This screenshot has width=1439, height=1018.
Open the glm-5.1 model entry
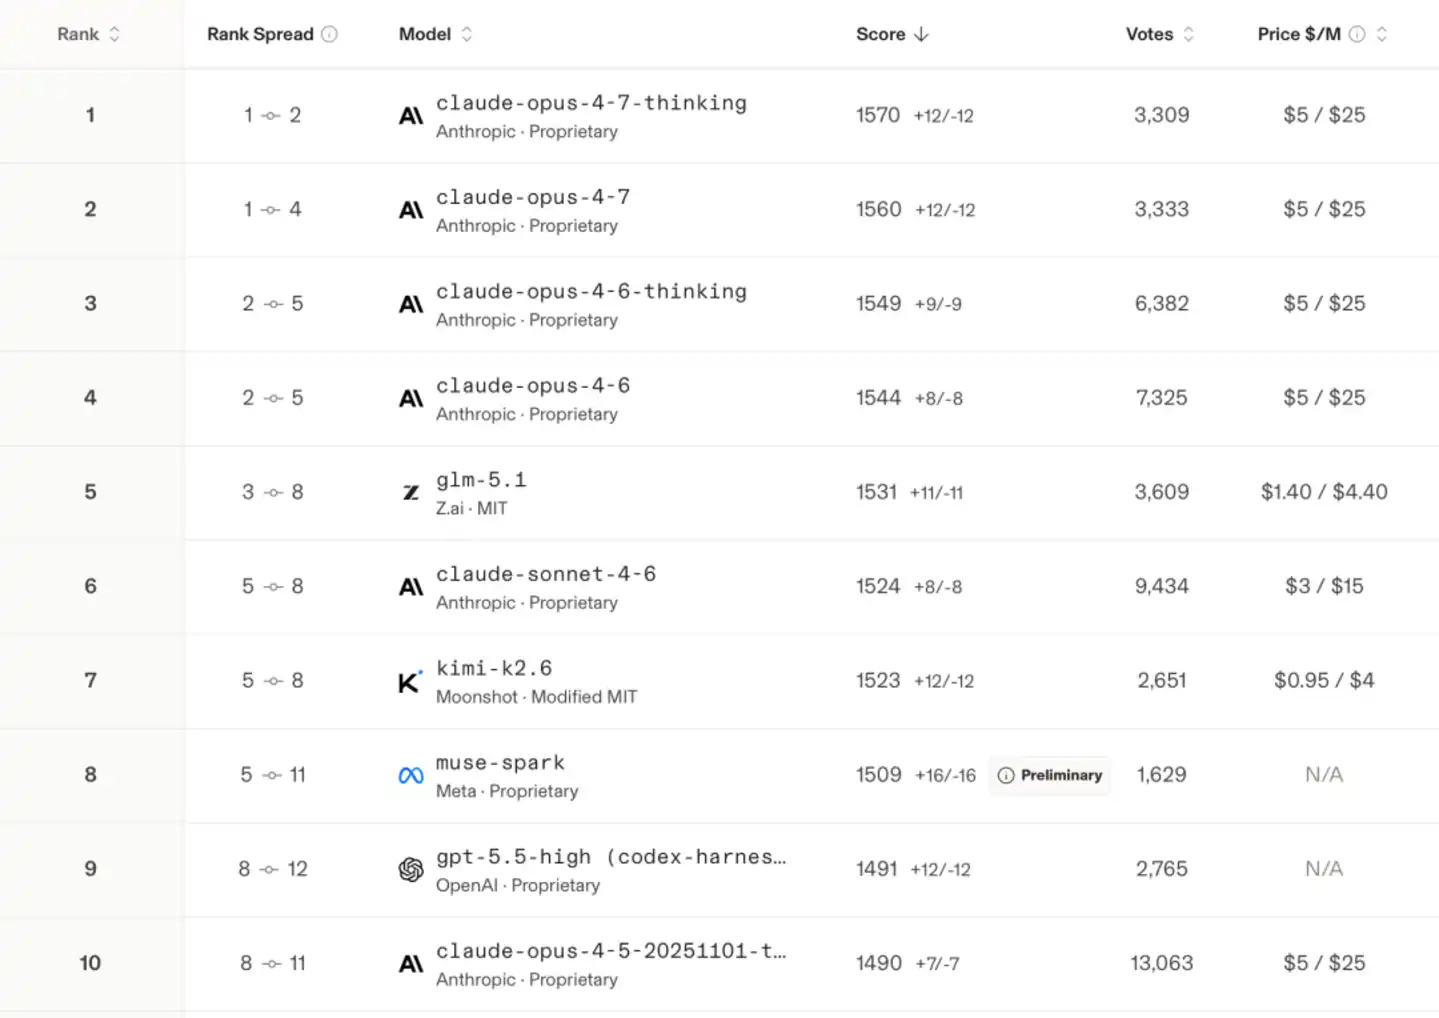481,480
